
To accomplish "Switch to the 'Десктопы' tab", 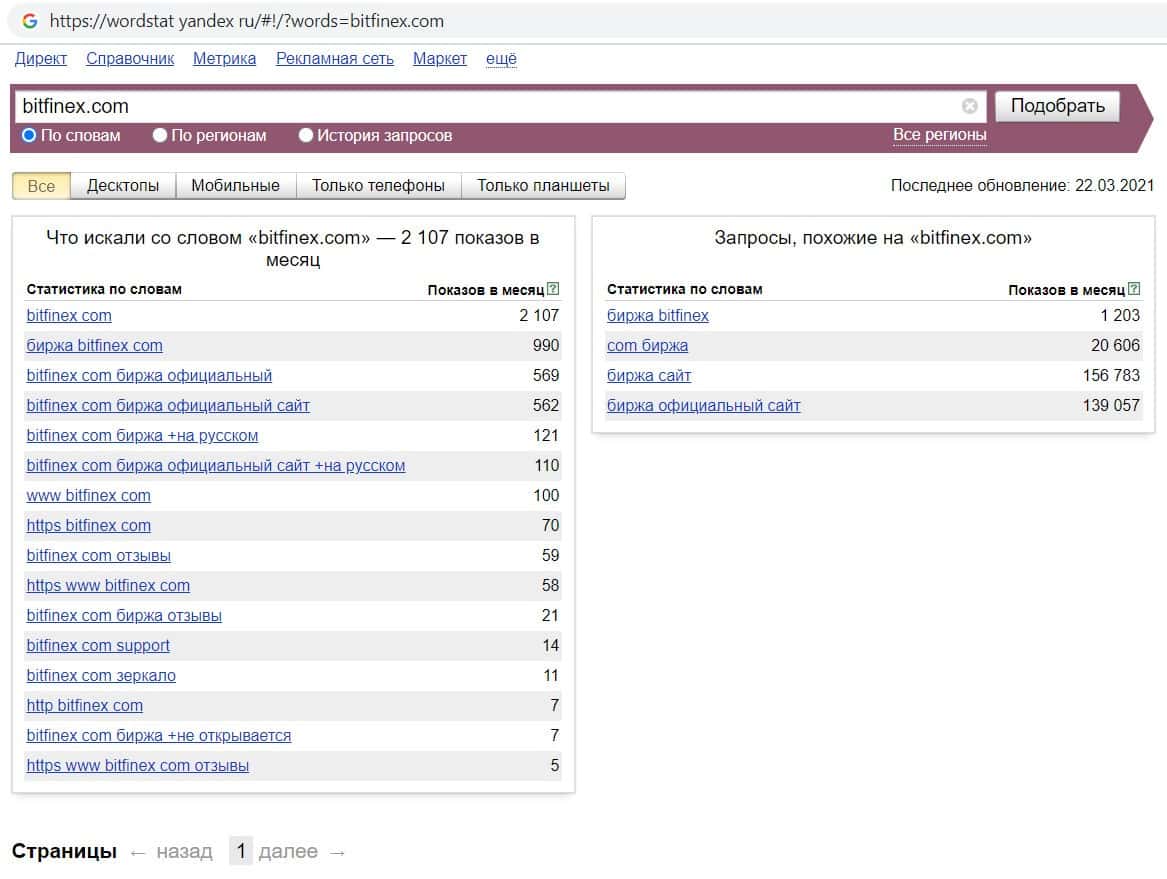I will pos(123,185).
